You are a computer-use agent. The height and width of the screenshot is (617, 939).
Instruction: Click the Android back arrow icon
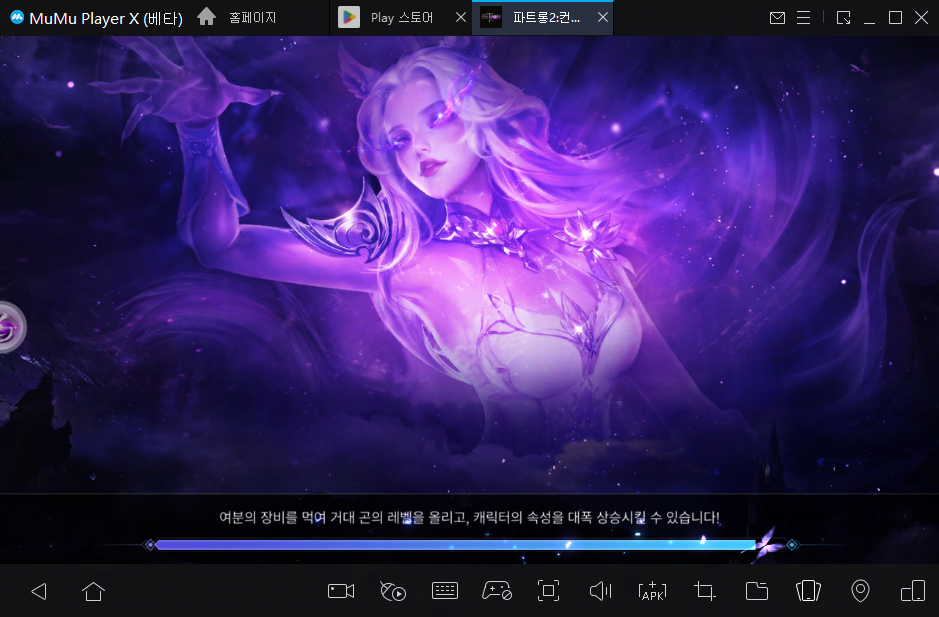39,592
